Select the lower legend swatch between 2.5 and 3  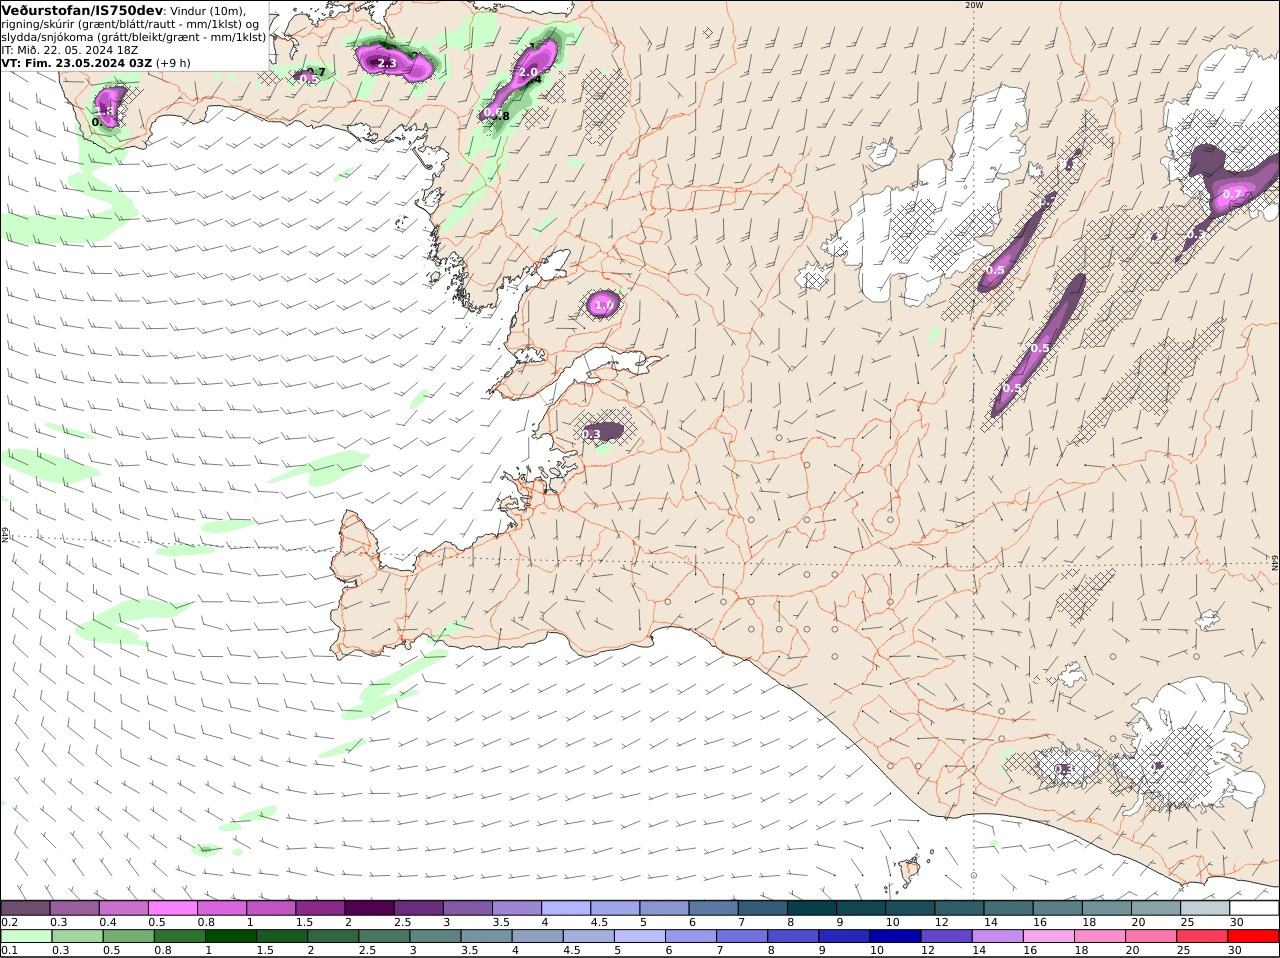tap(384, 937)
